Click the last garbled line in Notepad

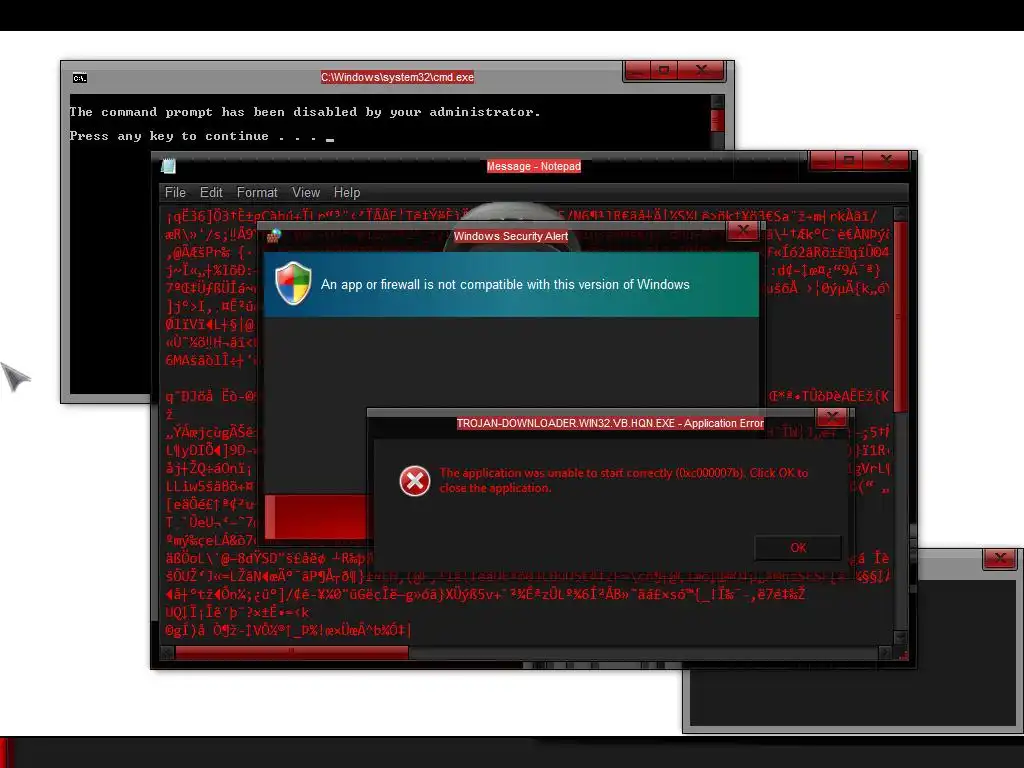(288, 630)
